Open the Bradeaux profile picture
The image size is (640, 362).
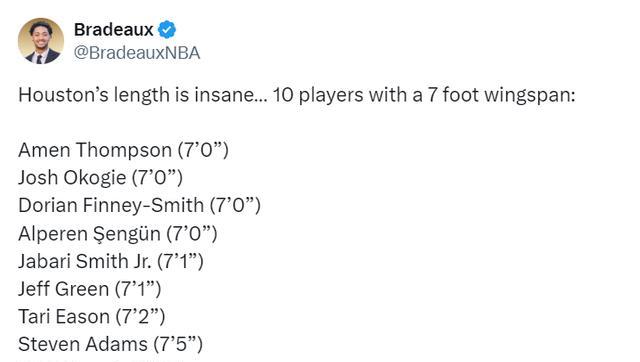coord(41,41)
